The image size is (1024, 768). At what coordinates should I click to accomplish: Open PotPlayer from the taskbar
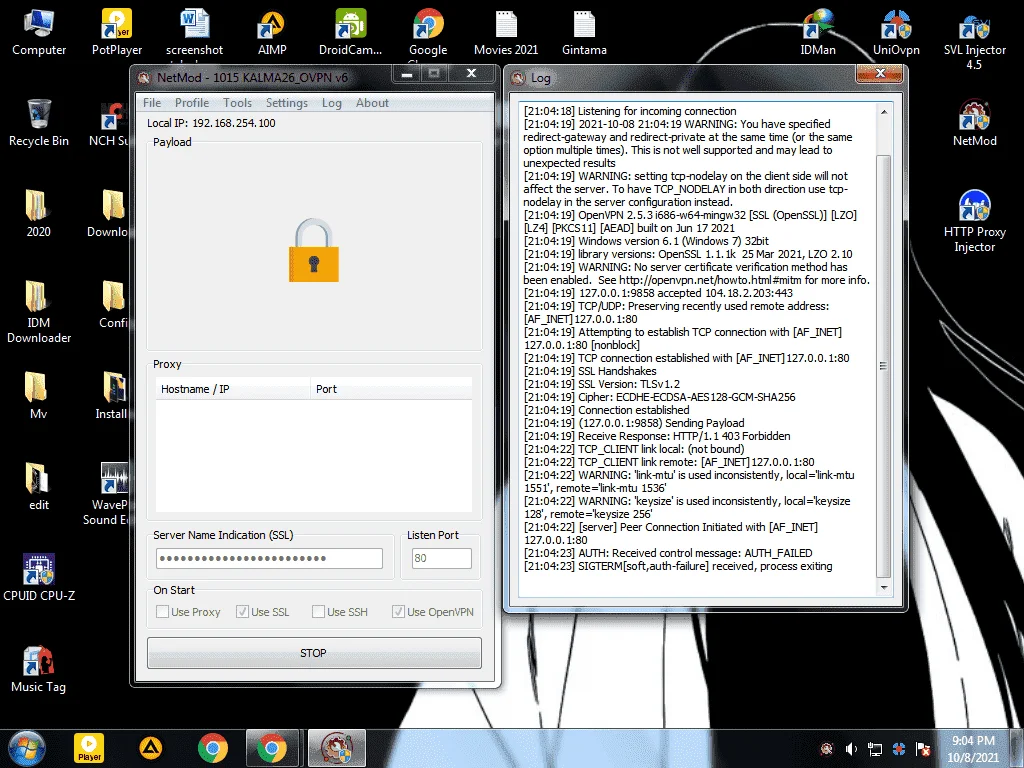click(x=89, y=748)
